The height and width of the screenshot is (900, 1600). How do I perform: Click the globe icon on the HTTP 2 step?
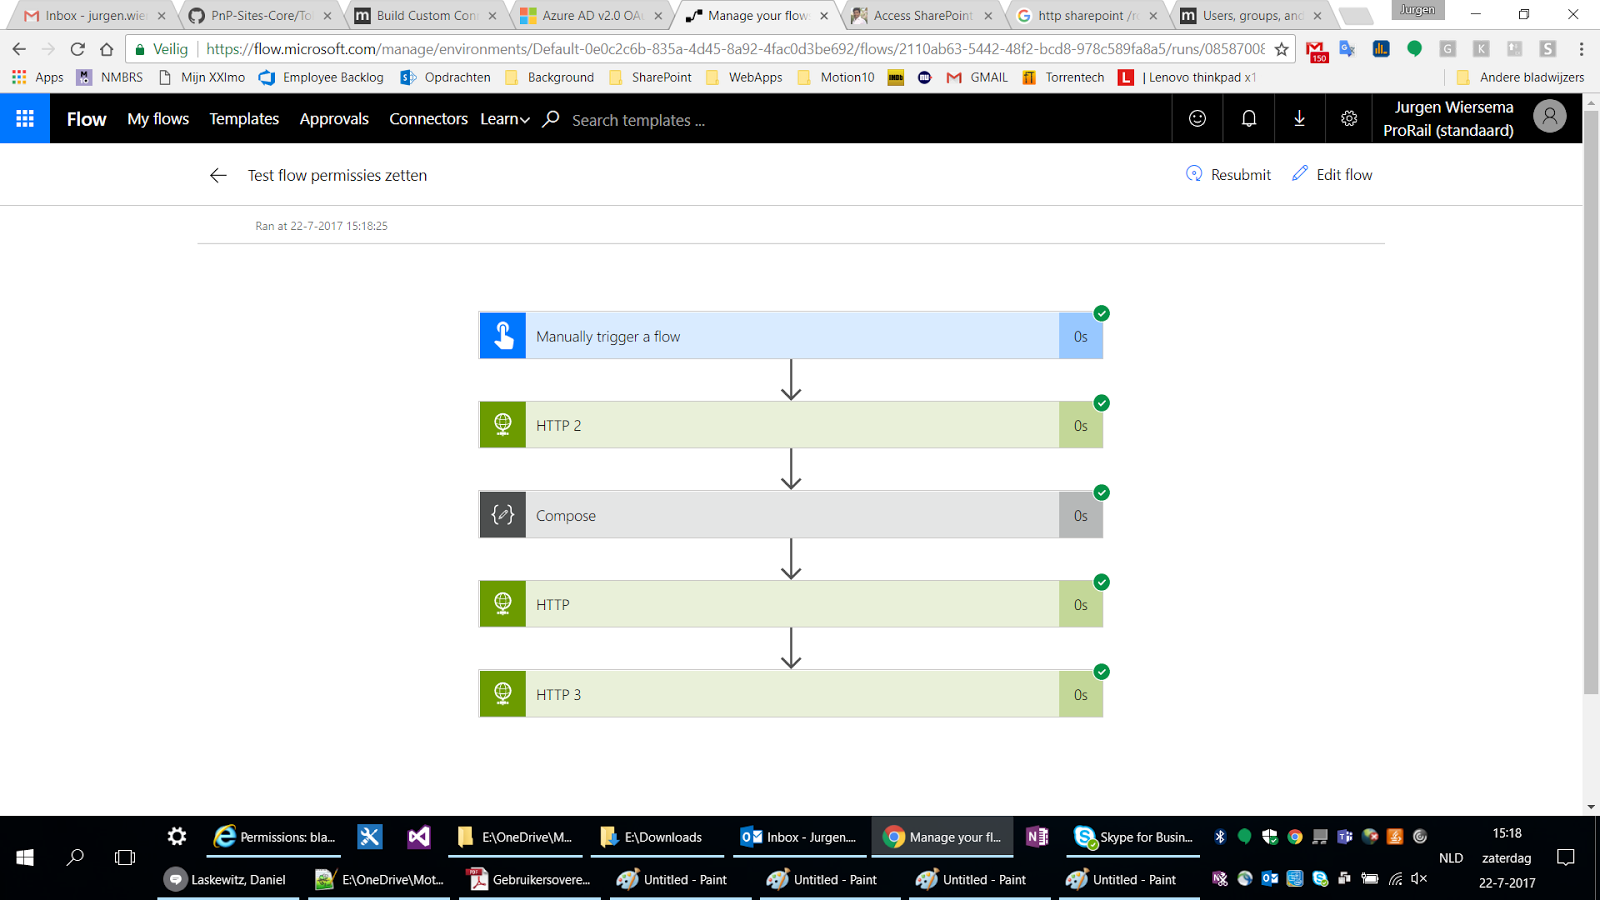[x=502, y=424]
